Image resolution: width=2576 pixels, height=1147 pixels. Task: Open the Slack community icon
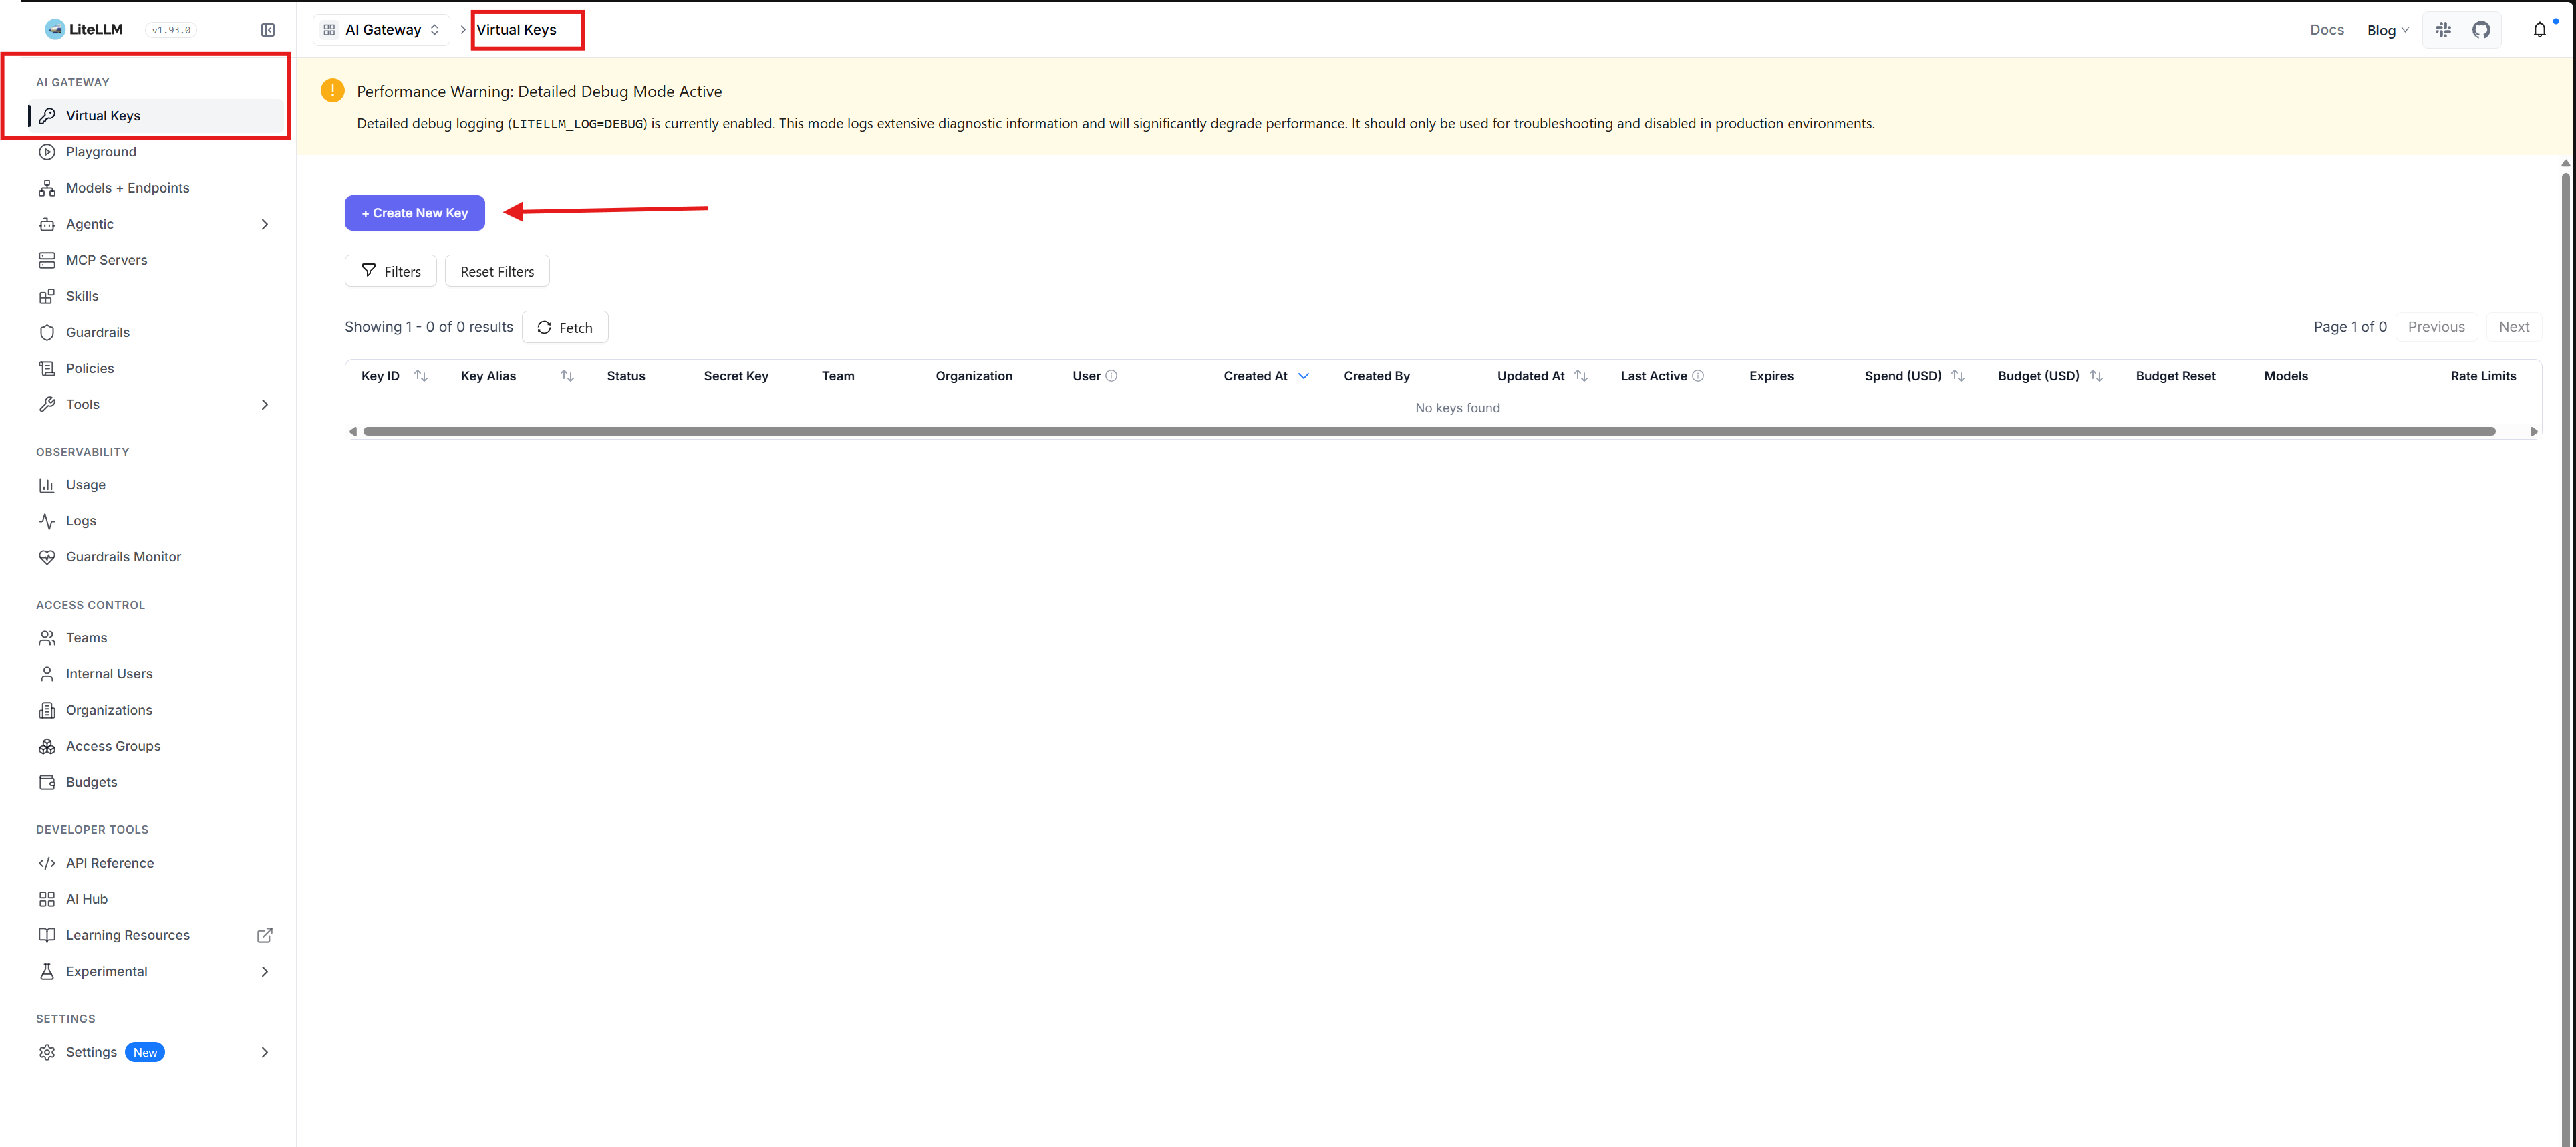click(2443, 30)
